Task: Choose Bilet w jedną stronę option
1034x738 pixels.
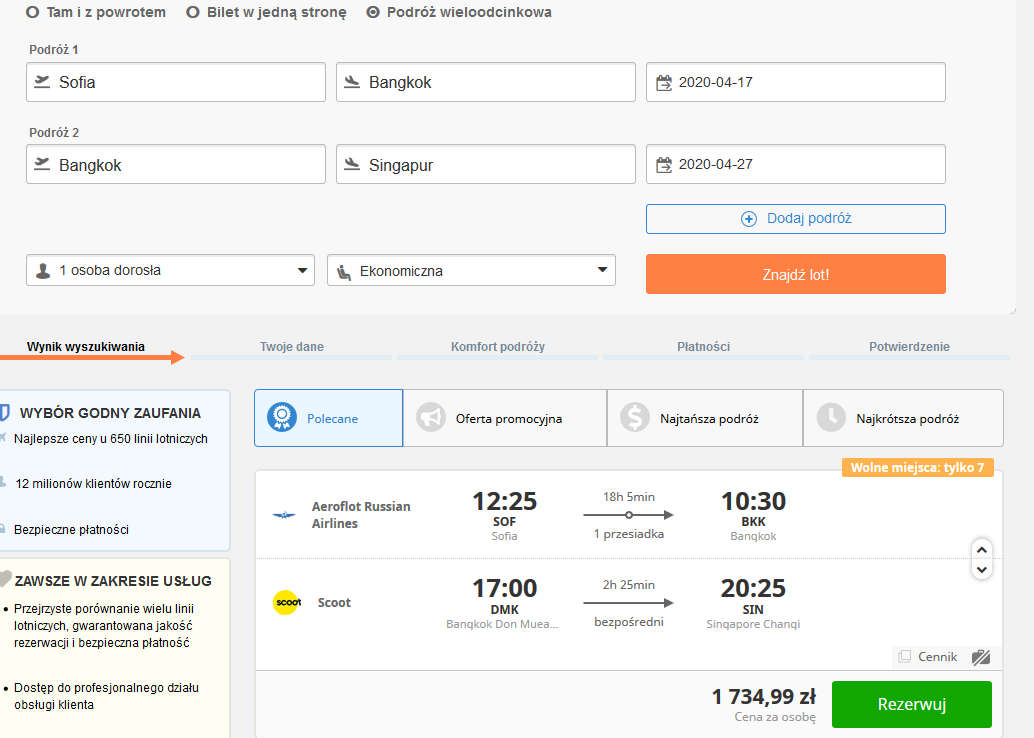Action: [x=193, y=13]
